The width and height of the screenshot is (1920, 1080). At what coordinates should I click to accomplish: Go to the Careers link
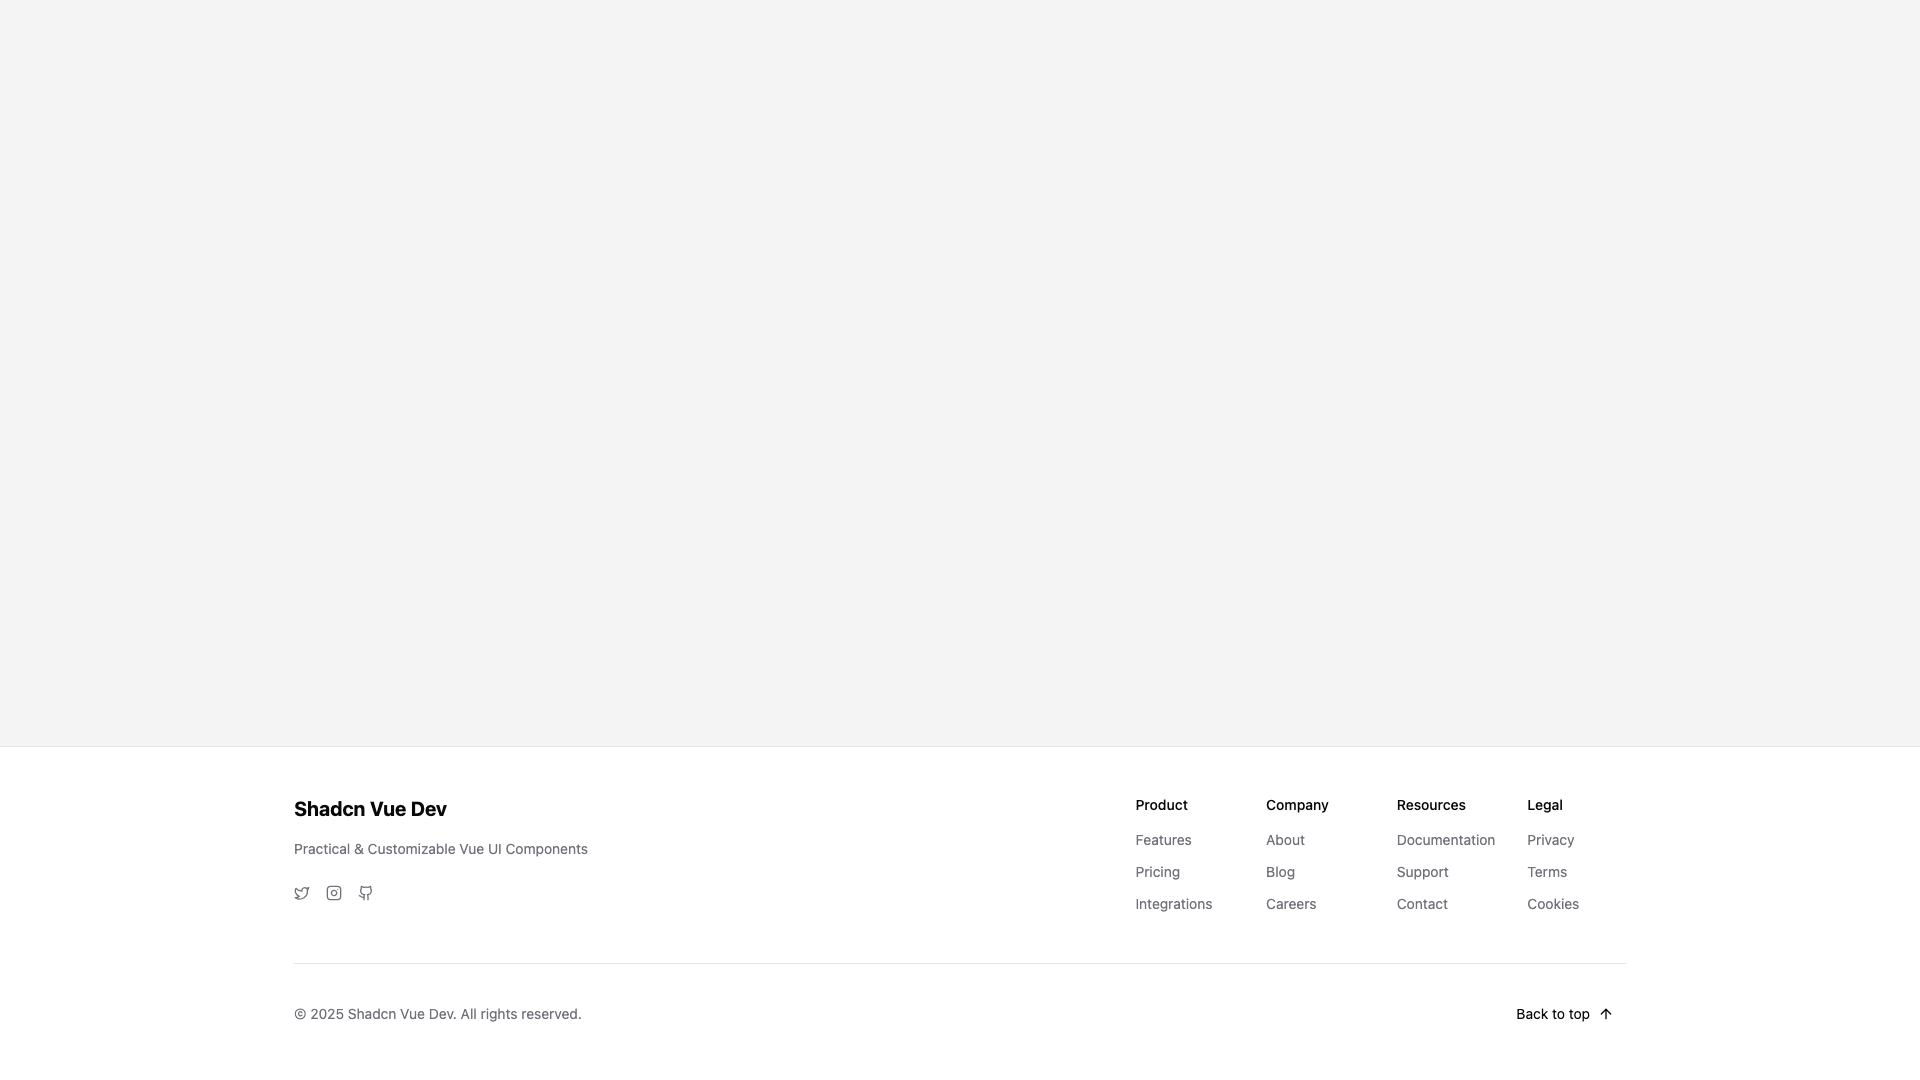click(x=1290, y=904)
